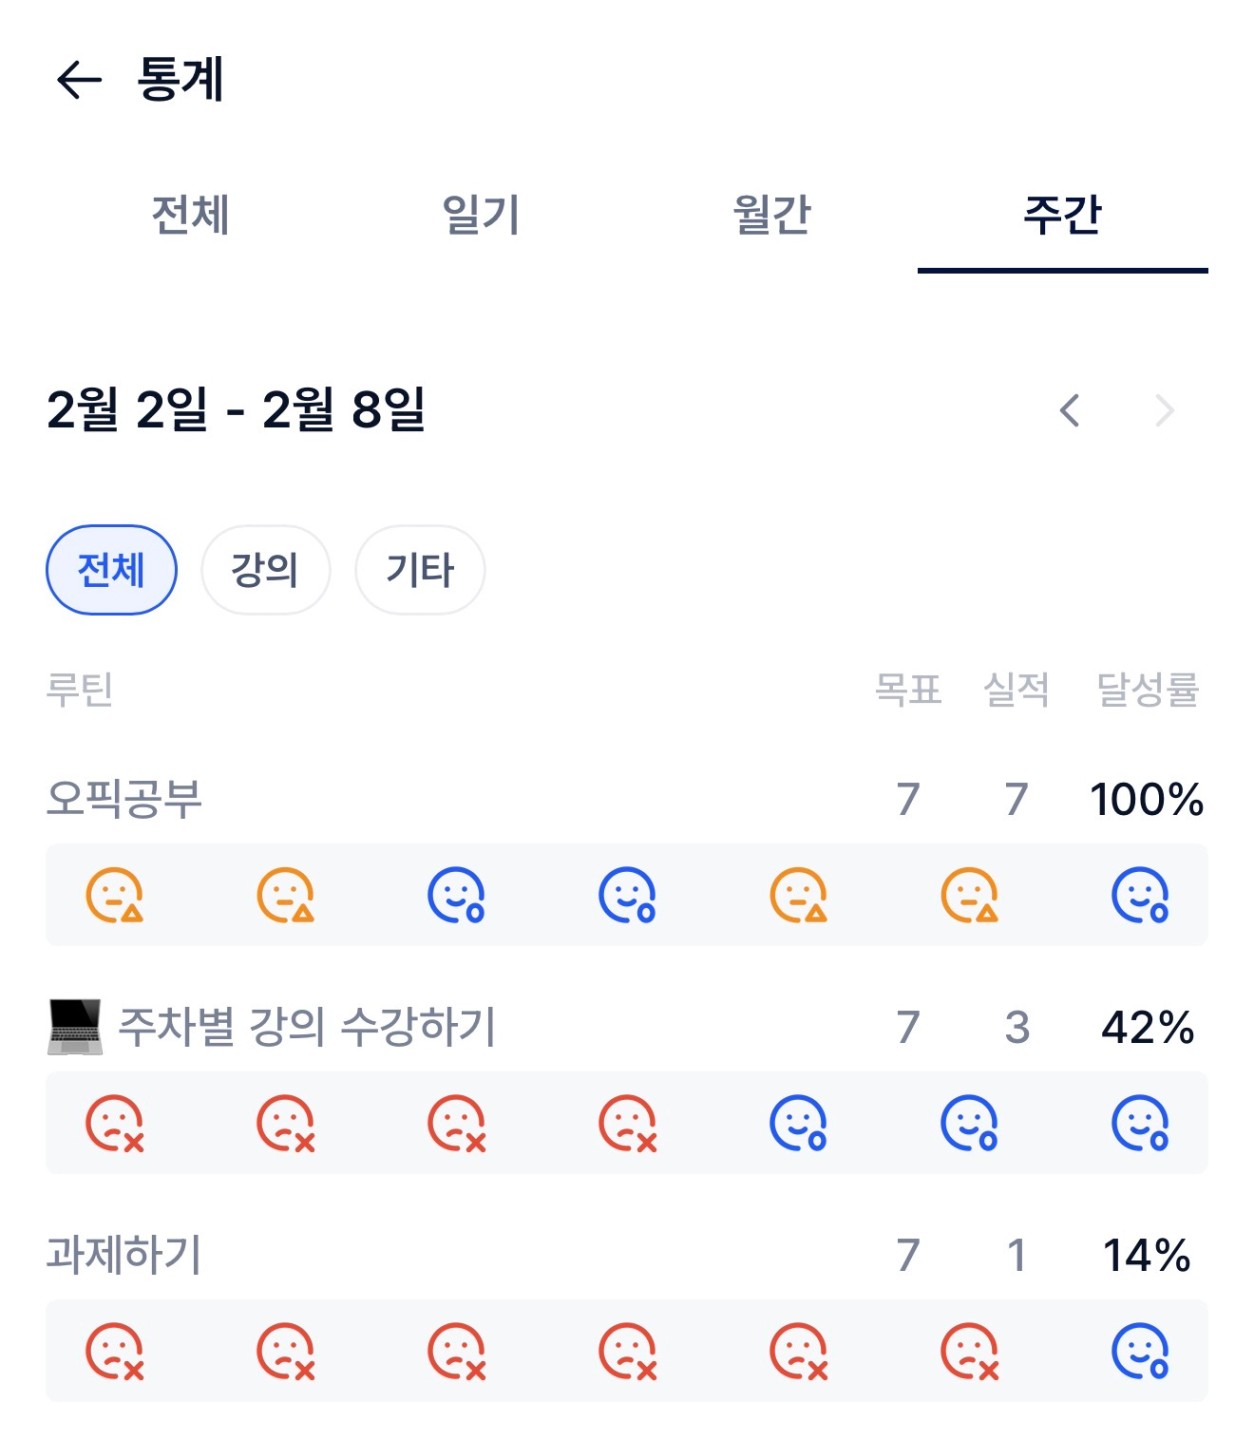This screenshot has height=1440, width=1254.
Task: Open the 주차별 강의 수강하기 routine
Action: click(307, 1027)
